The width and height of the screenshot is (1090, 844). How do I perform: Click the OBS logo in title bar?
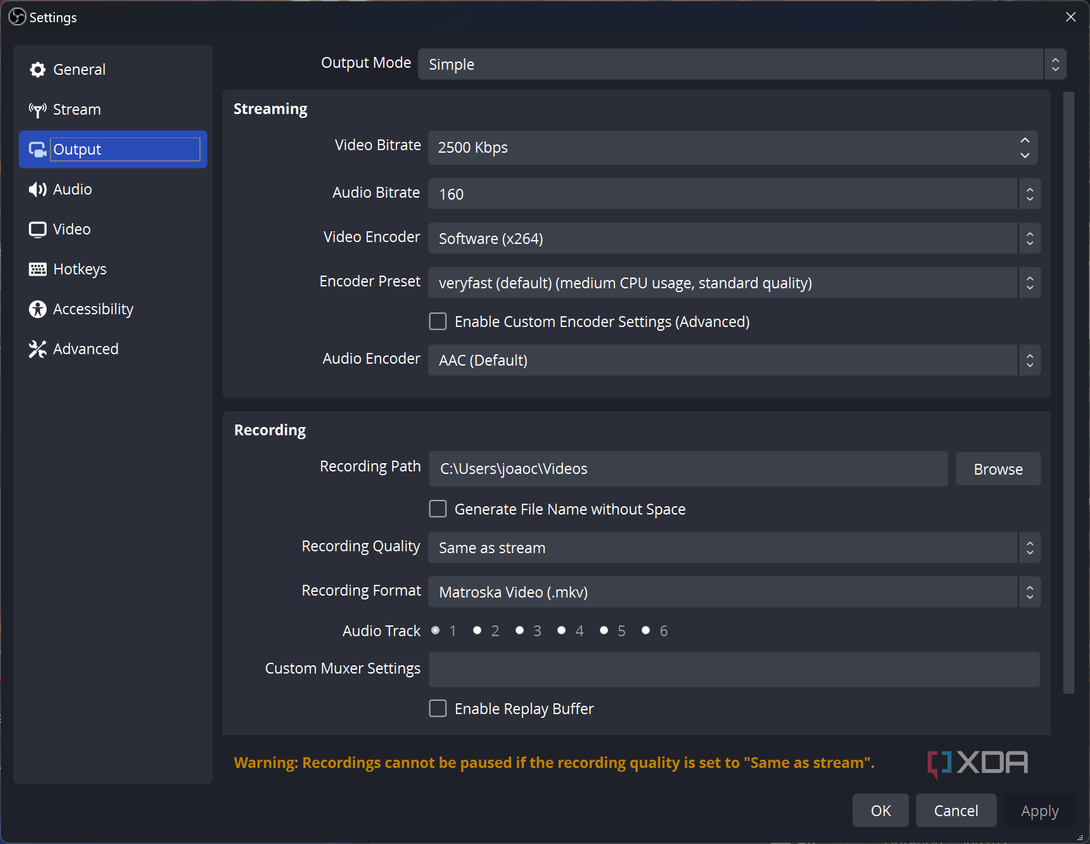point(17,17)
